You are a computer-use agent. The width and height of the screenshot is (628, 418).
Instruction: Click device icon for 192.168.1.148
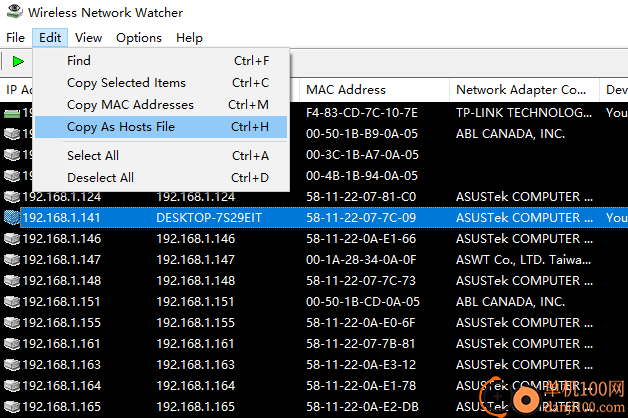click(12, 281)
